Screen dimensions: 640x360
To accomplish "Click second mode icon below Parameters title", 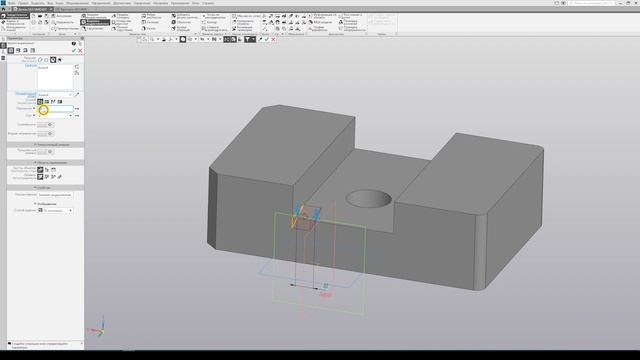I will (18, 51).
